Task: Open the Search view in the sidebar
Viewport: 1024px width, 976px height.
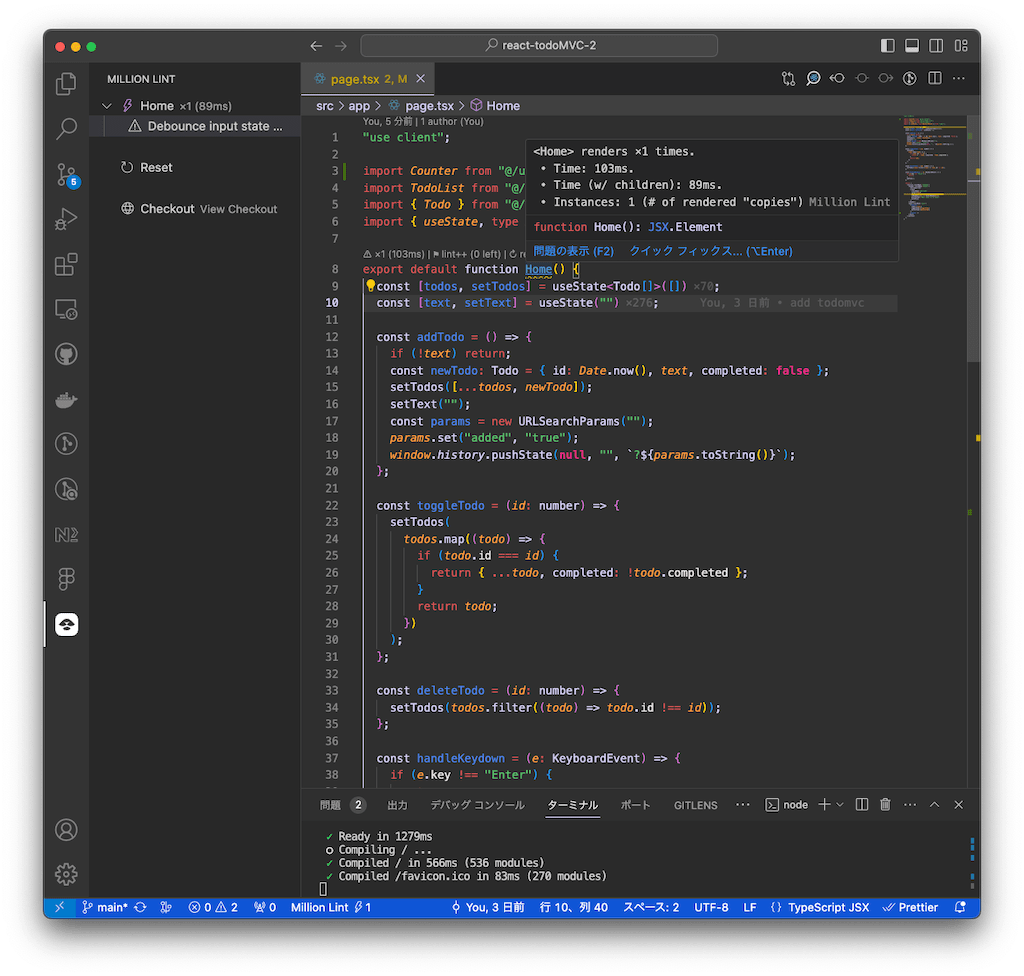Action: click(x=66, y=128)
